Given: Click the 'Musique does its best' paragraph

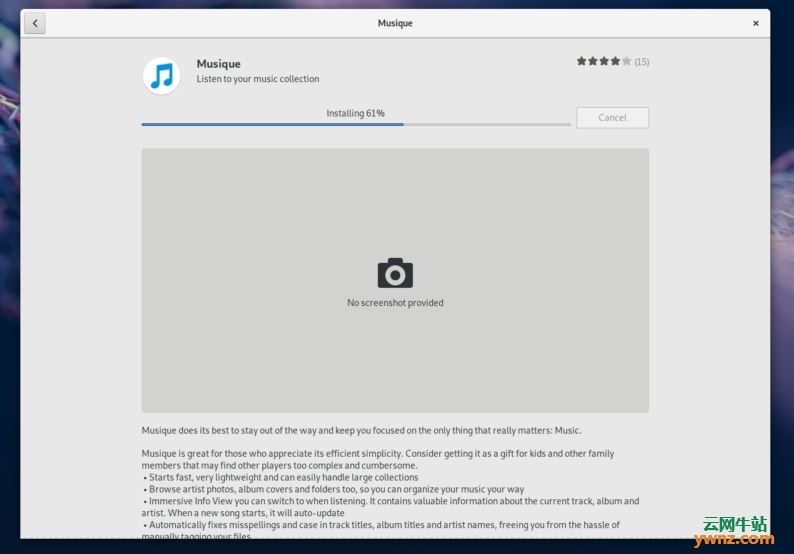Looking at the screenshot, I should click(x=361, y=430).
